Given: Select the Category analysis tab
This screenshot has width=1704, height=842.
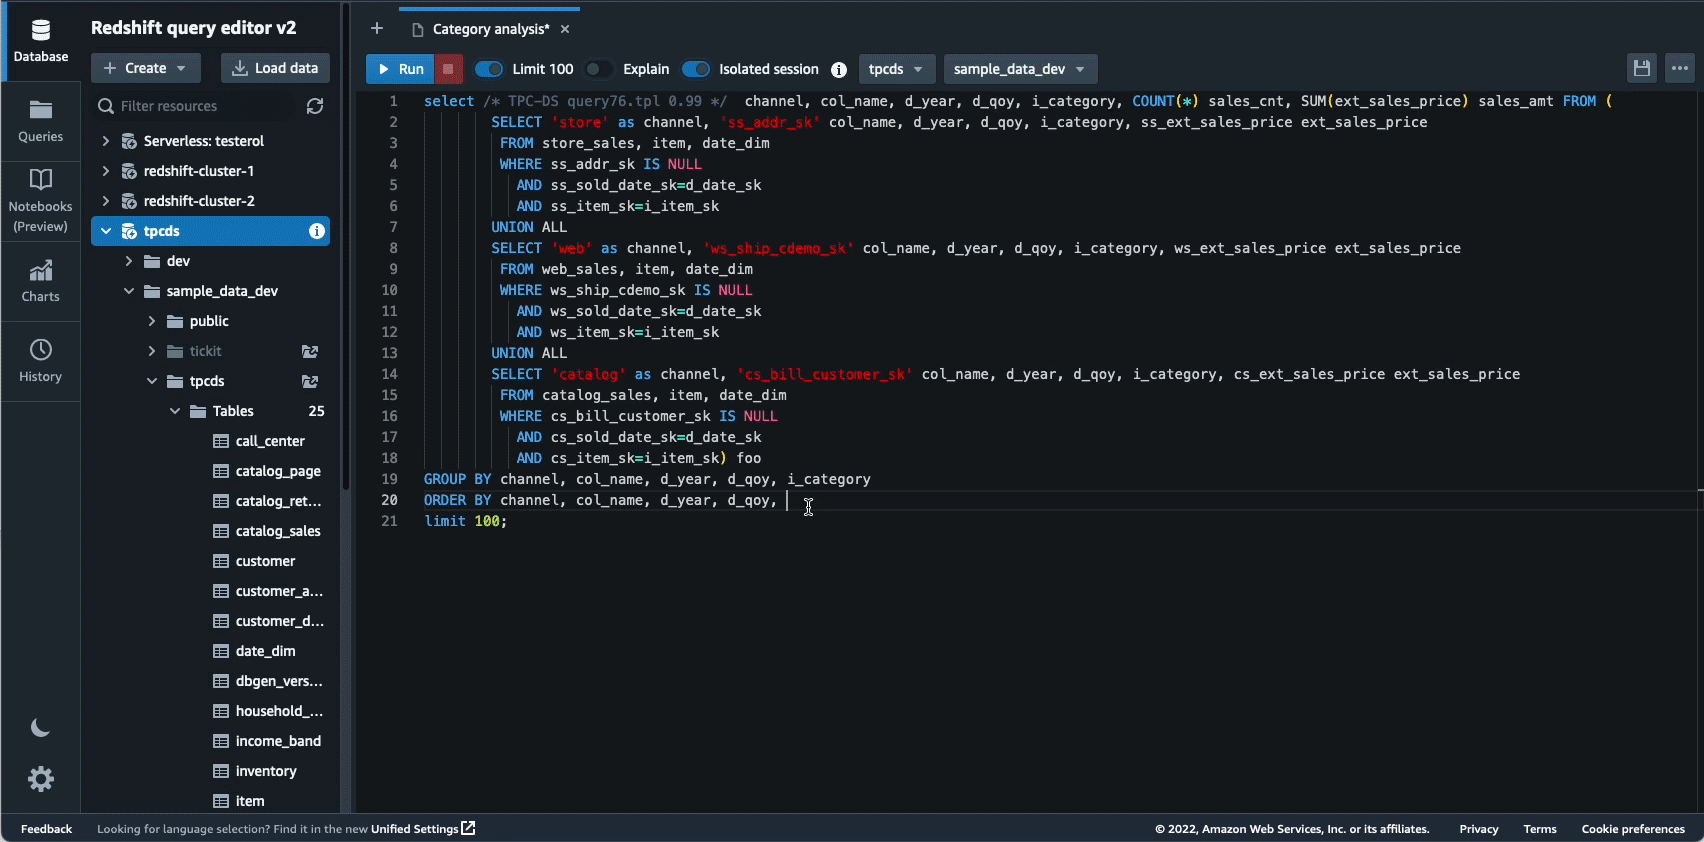Looking at the screenshot, I should pos(490,29).
